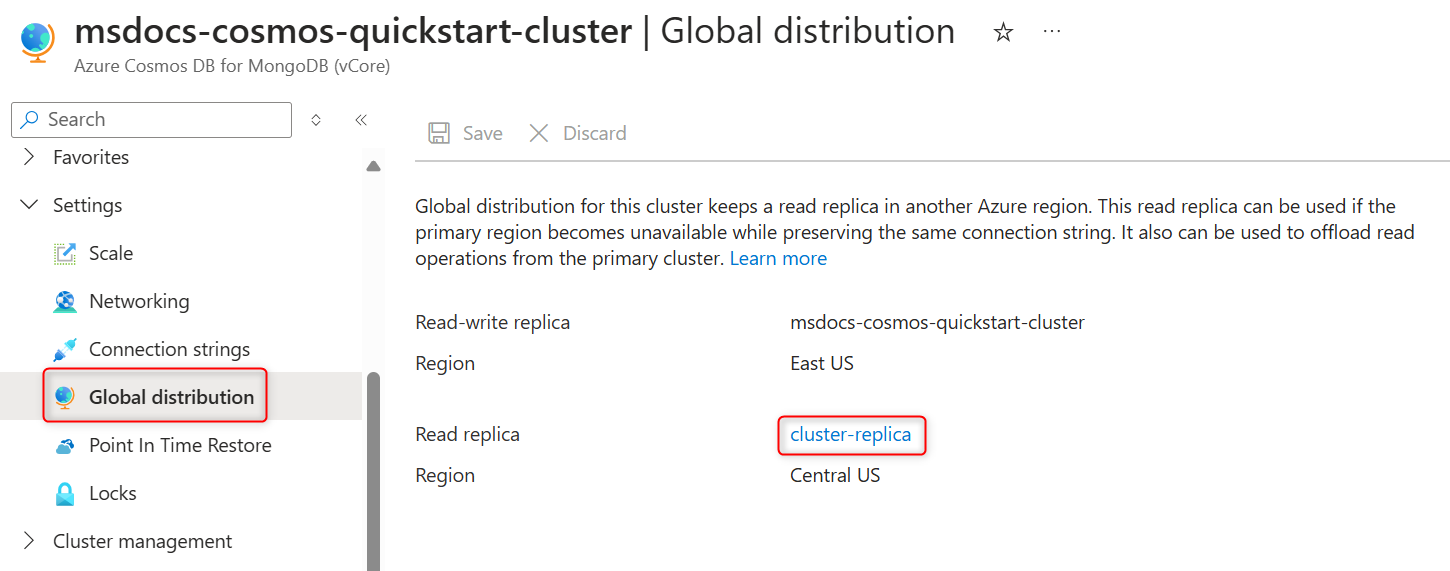This screenshot has height=571, width=1450.
Task: Toggle expand/collapse all menu groups
Action: pos(316,120)
